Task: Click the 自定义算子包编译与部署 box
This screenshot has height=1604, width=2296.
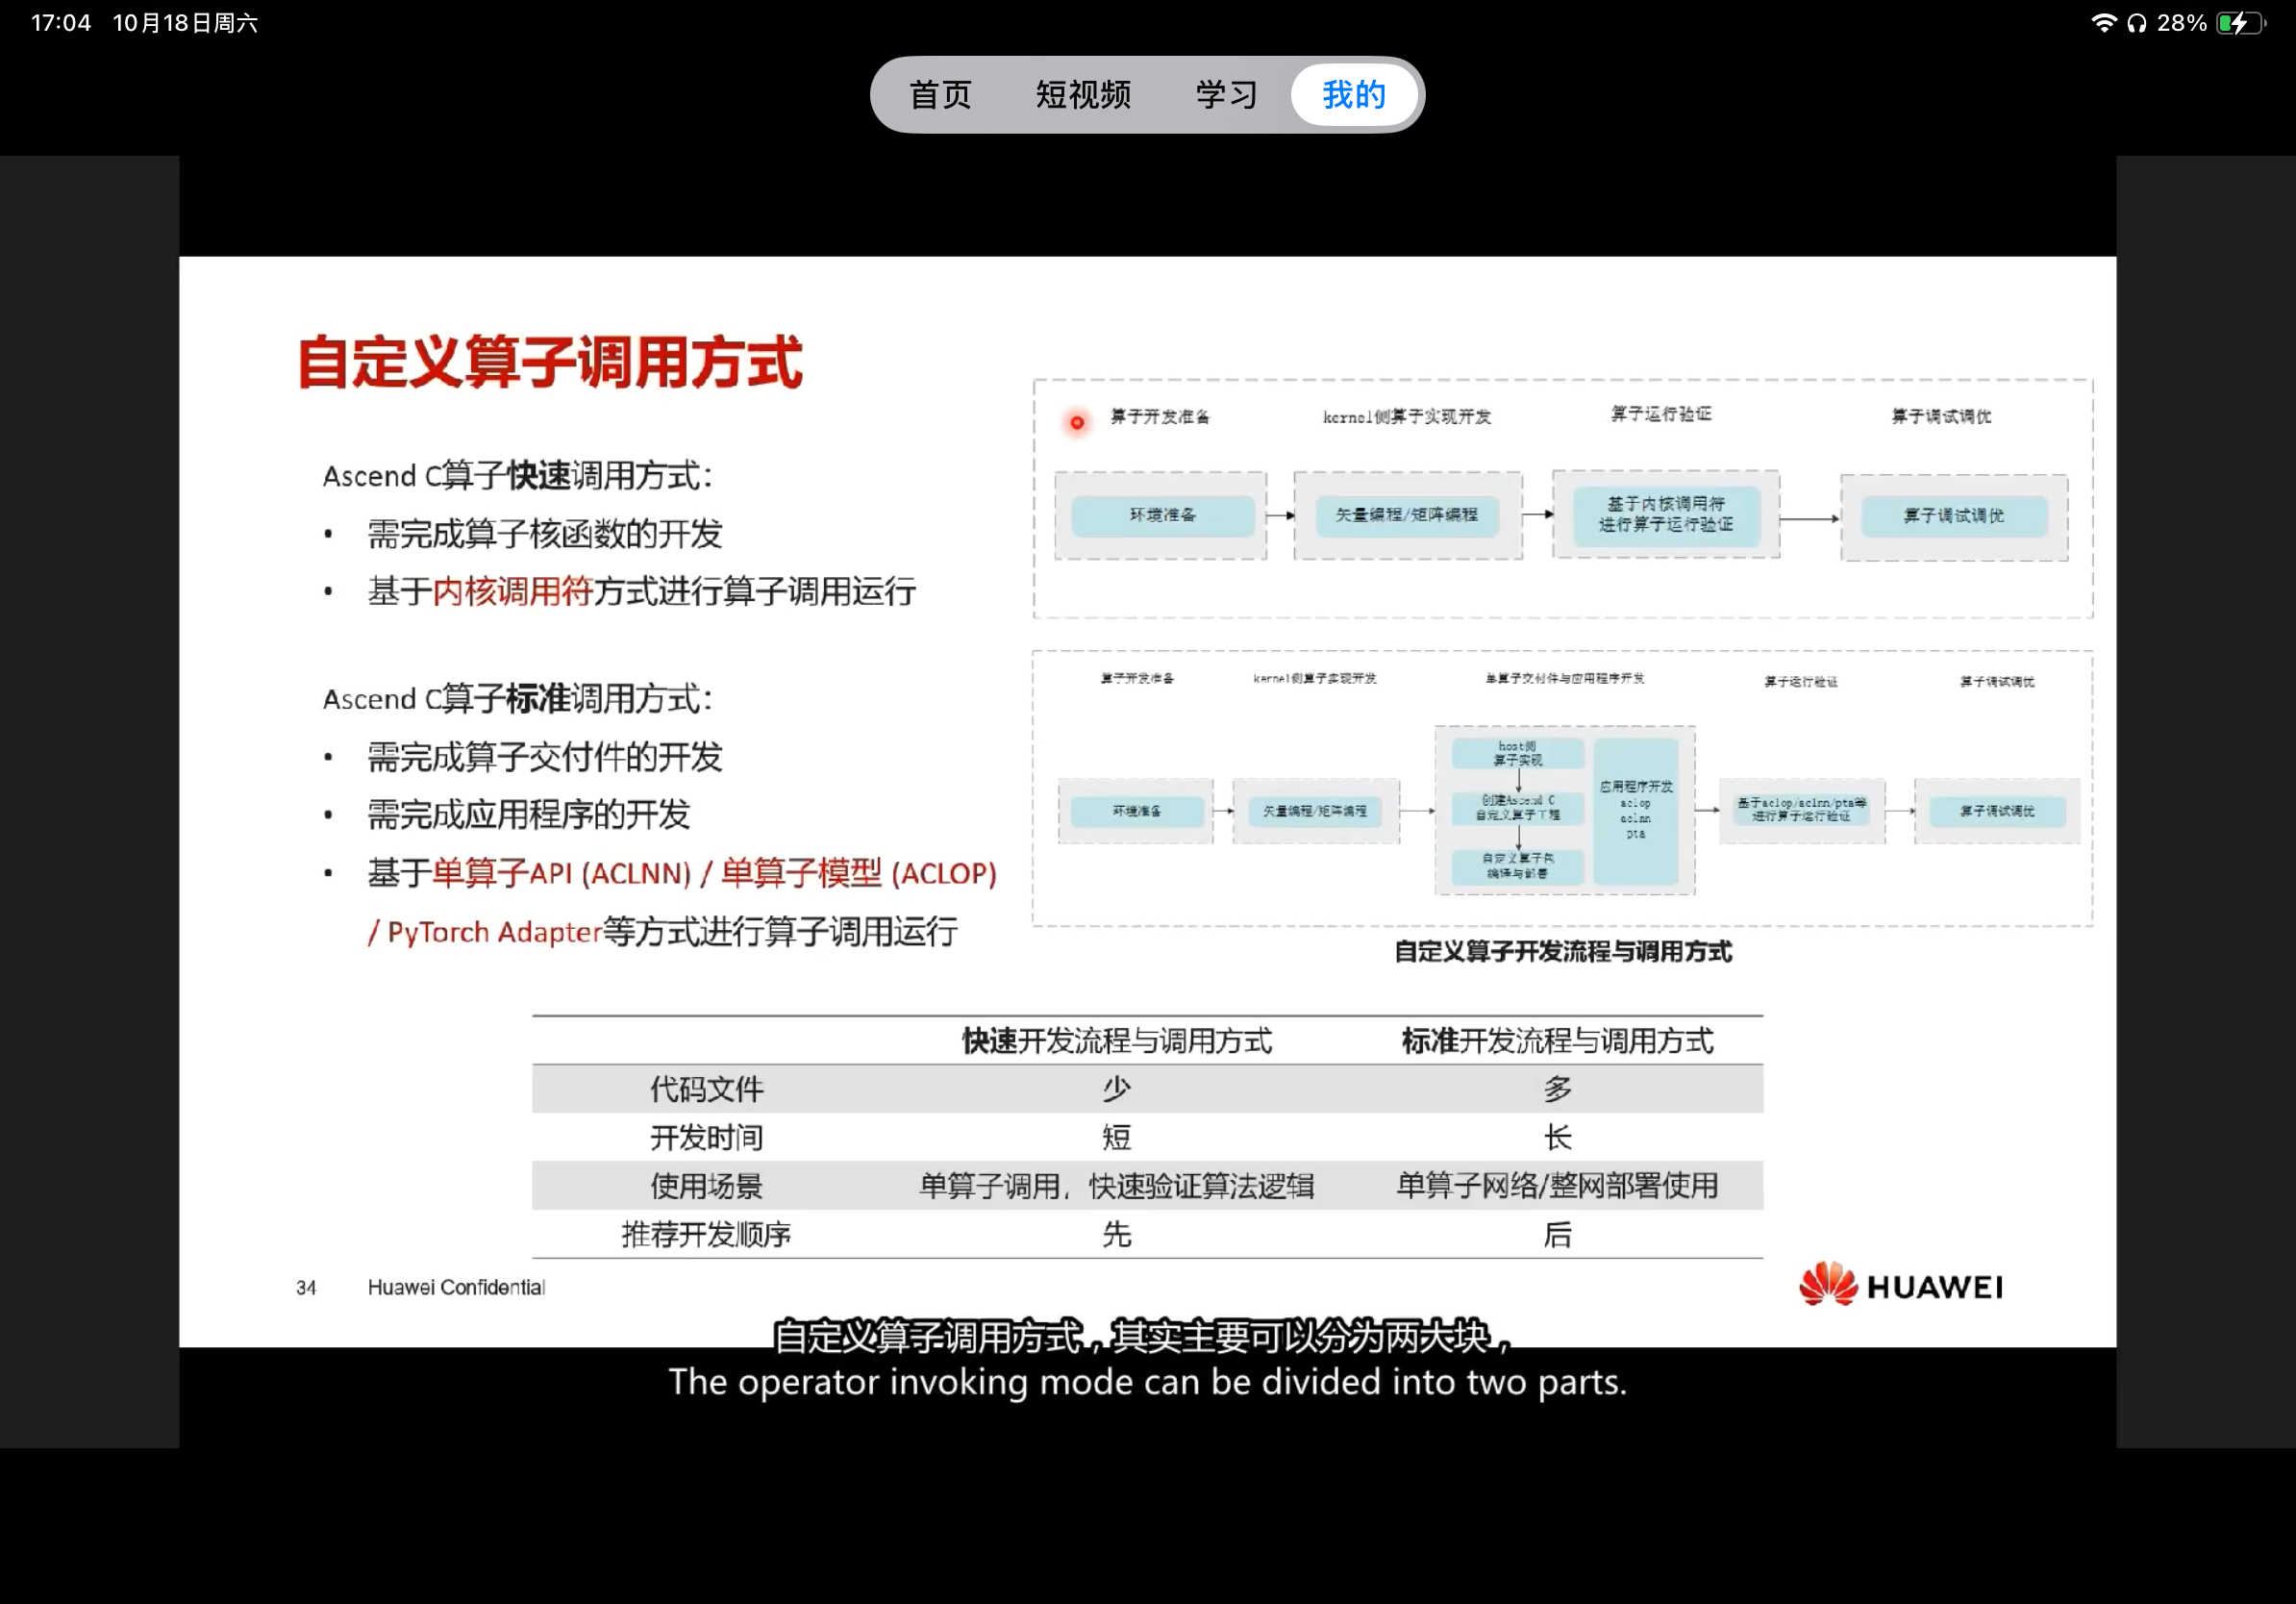Action: (x=1516, y=867)
